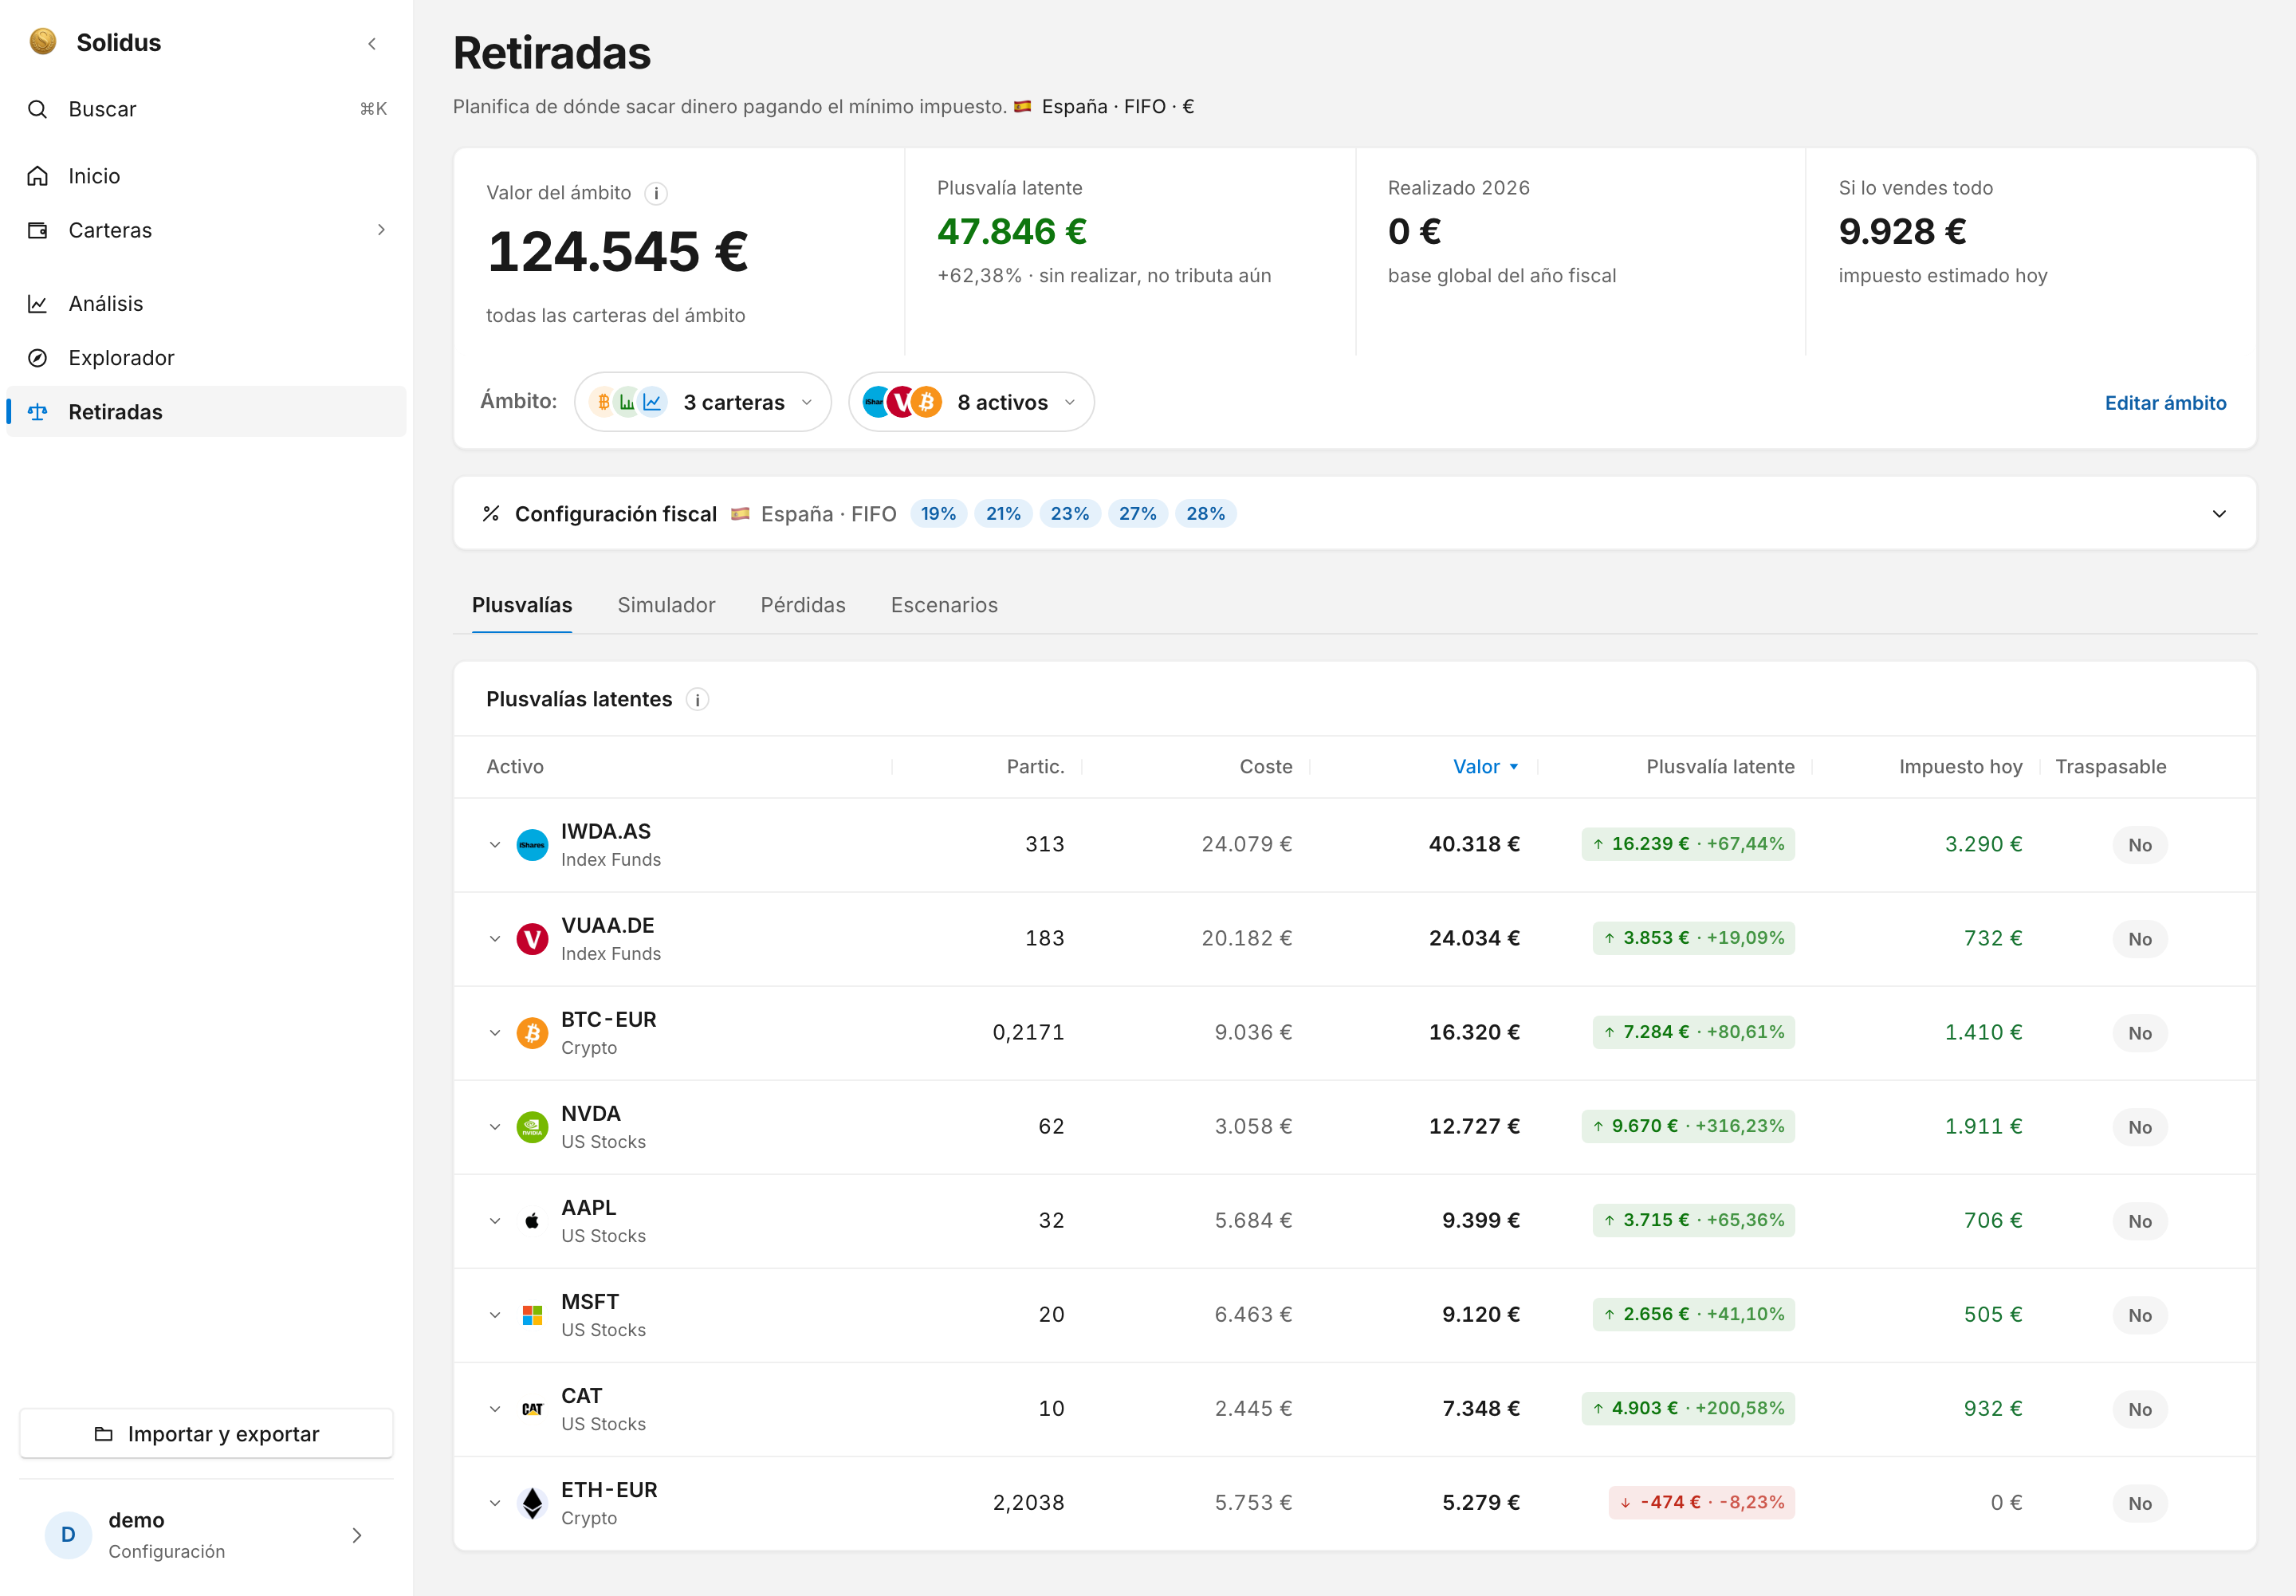
Task: Switch to the Escenarios tab
Action: pos(944,605)
